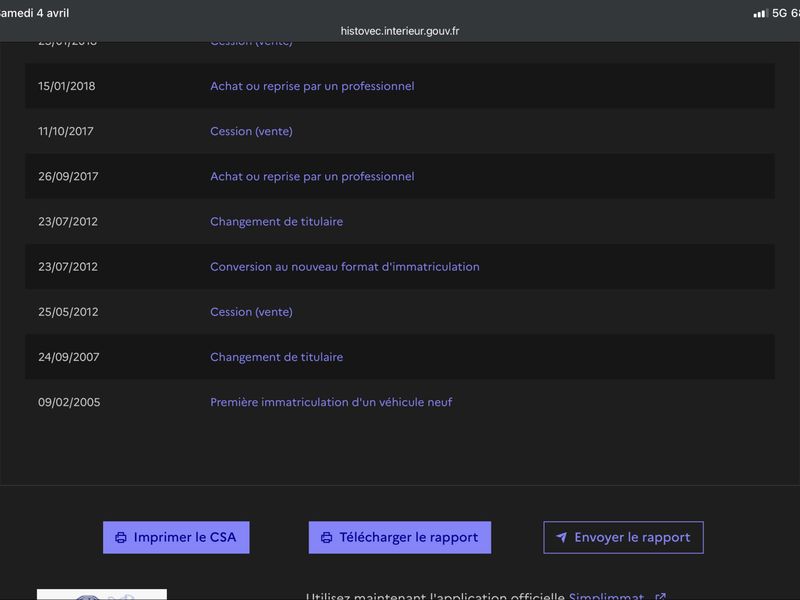Image resolution: width=800 pixels, height=600 pixels.
Task: Click the printer icon on Télécharger le rapport
Action: click(x=326, y=538)
